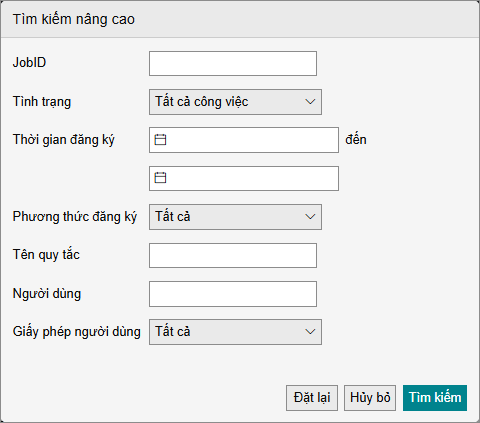Open the calendar picker for end registration date
Viewport: 480px width, 423px height.
pyautogui.click(x=160, y=178)
